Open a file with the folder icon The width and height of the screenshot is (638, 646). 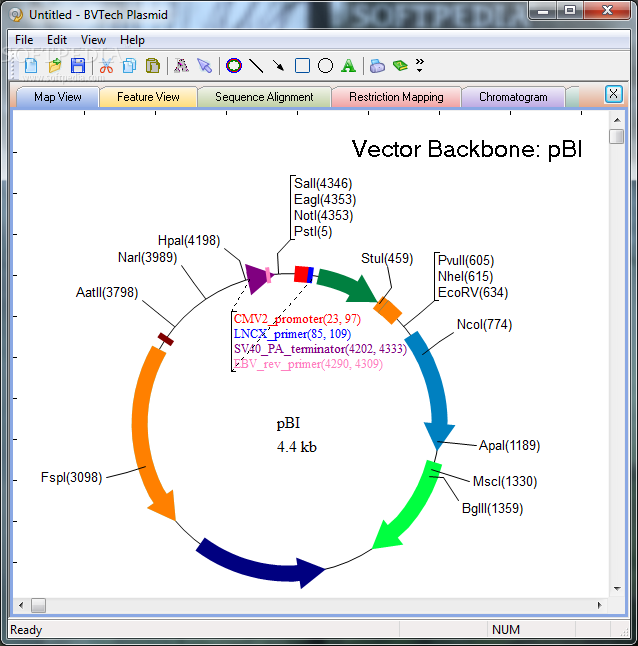click(54, 66)
